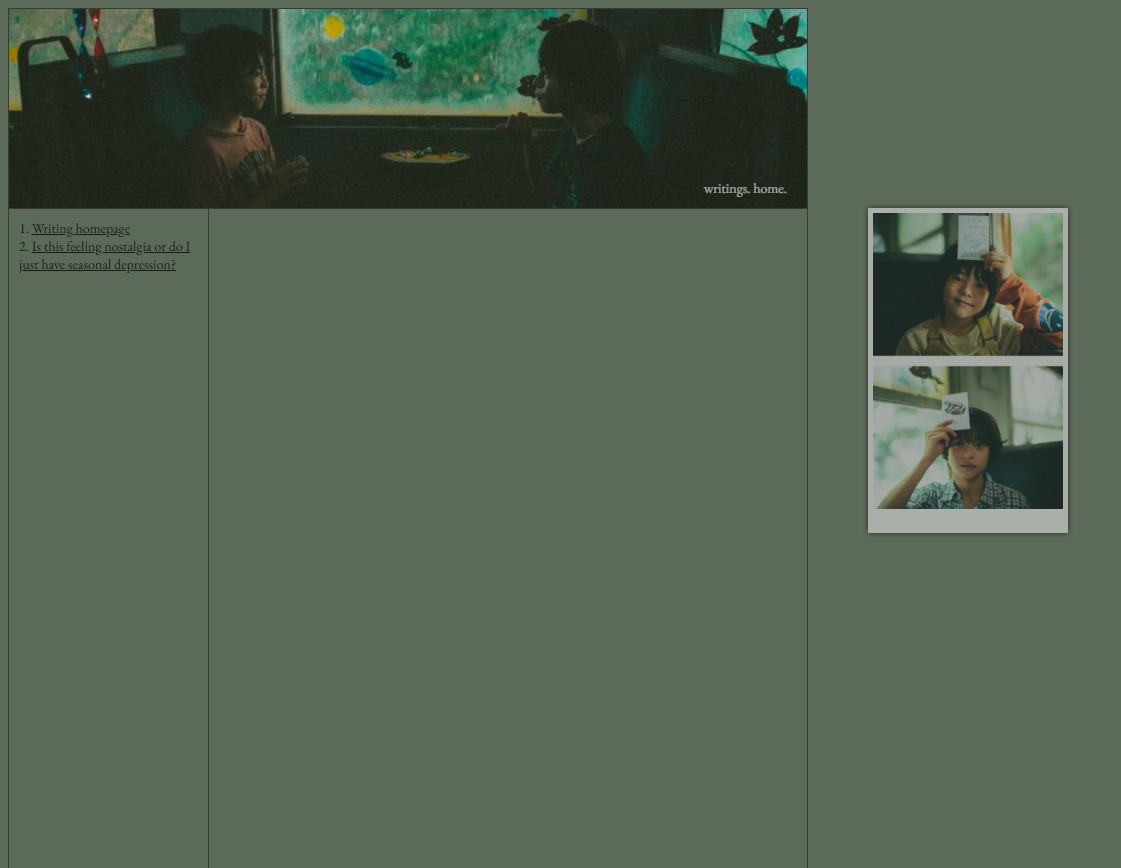Click the plate of snacks in banner
Image resolution: width=1121 pixels, height=868 pixels.
pyautogui.click(x=426, y=155)
